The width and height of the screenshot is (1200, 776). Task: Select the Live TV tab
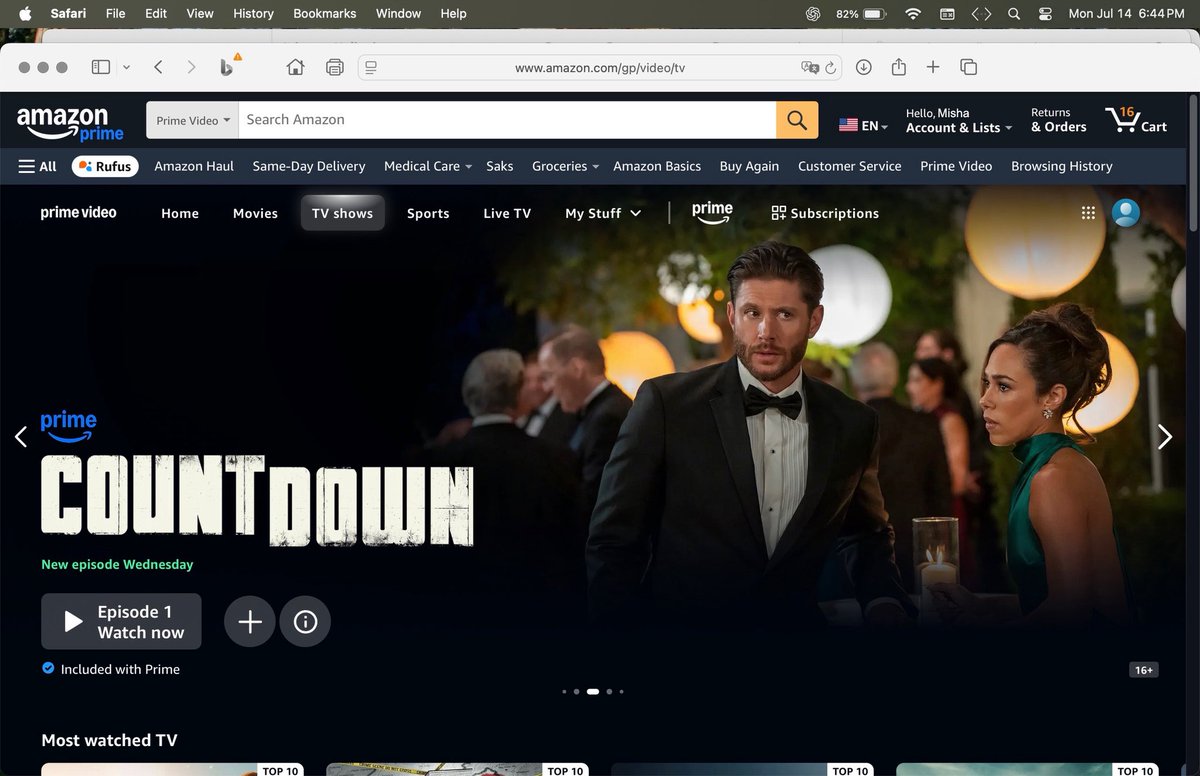click(x=507, y=213)
